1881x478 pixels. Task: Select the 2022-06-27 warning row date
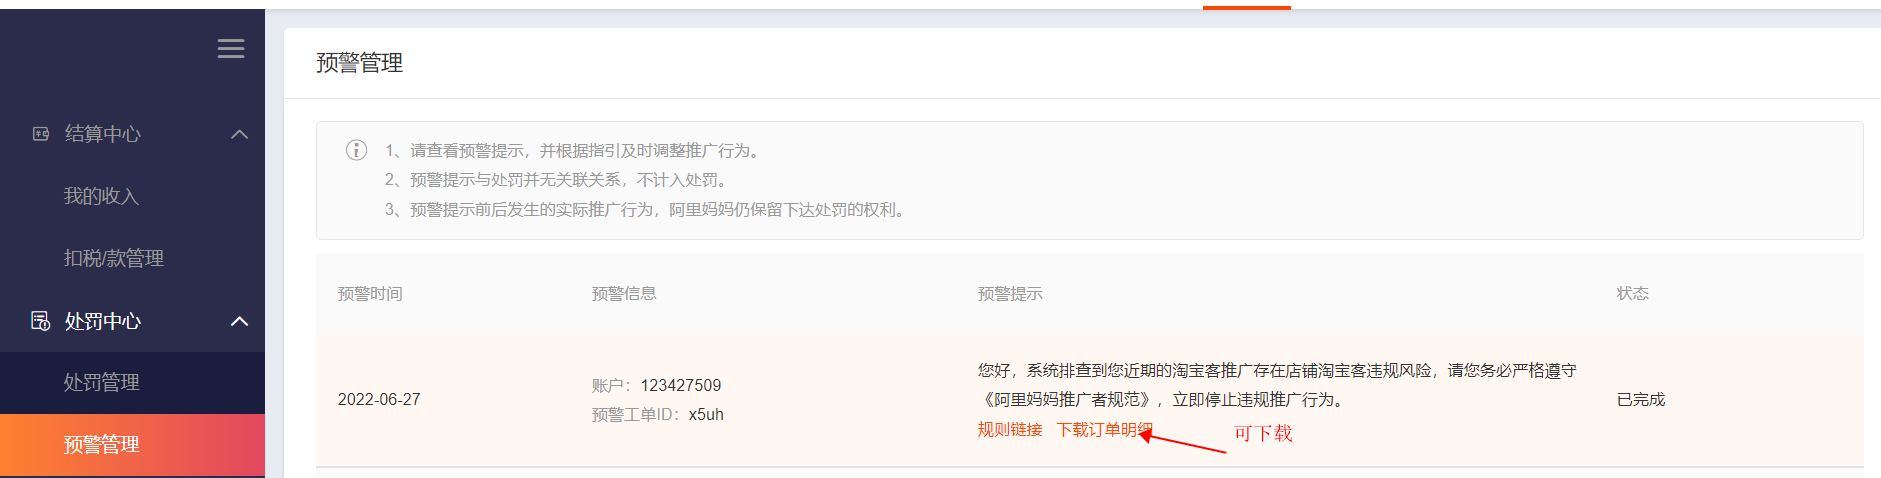pos(379,399)
